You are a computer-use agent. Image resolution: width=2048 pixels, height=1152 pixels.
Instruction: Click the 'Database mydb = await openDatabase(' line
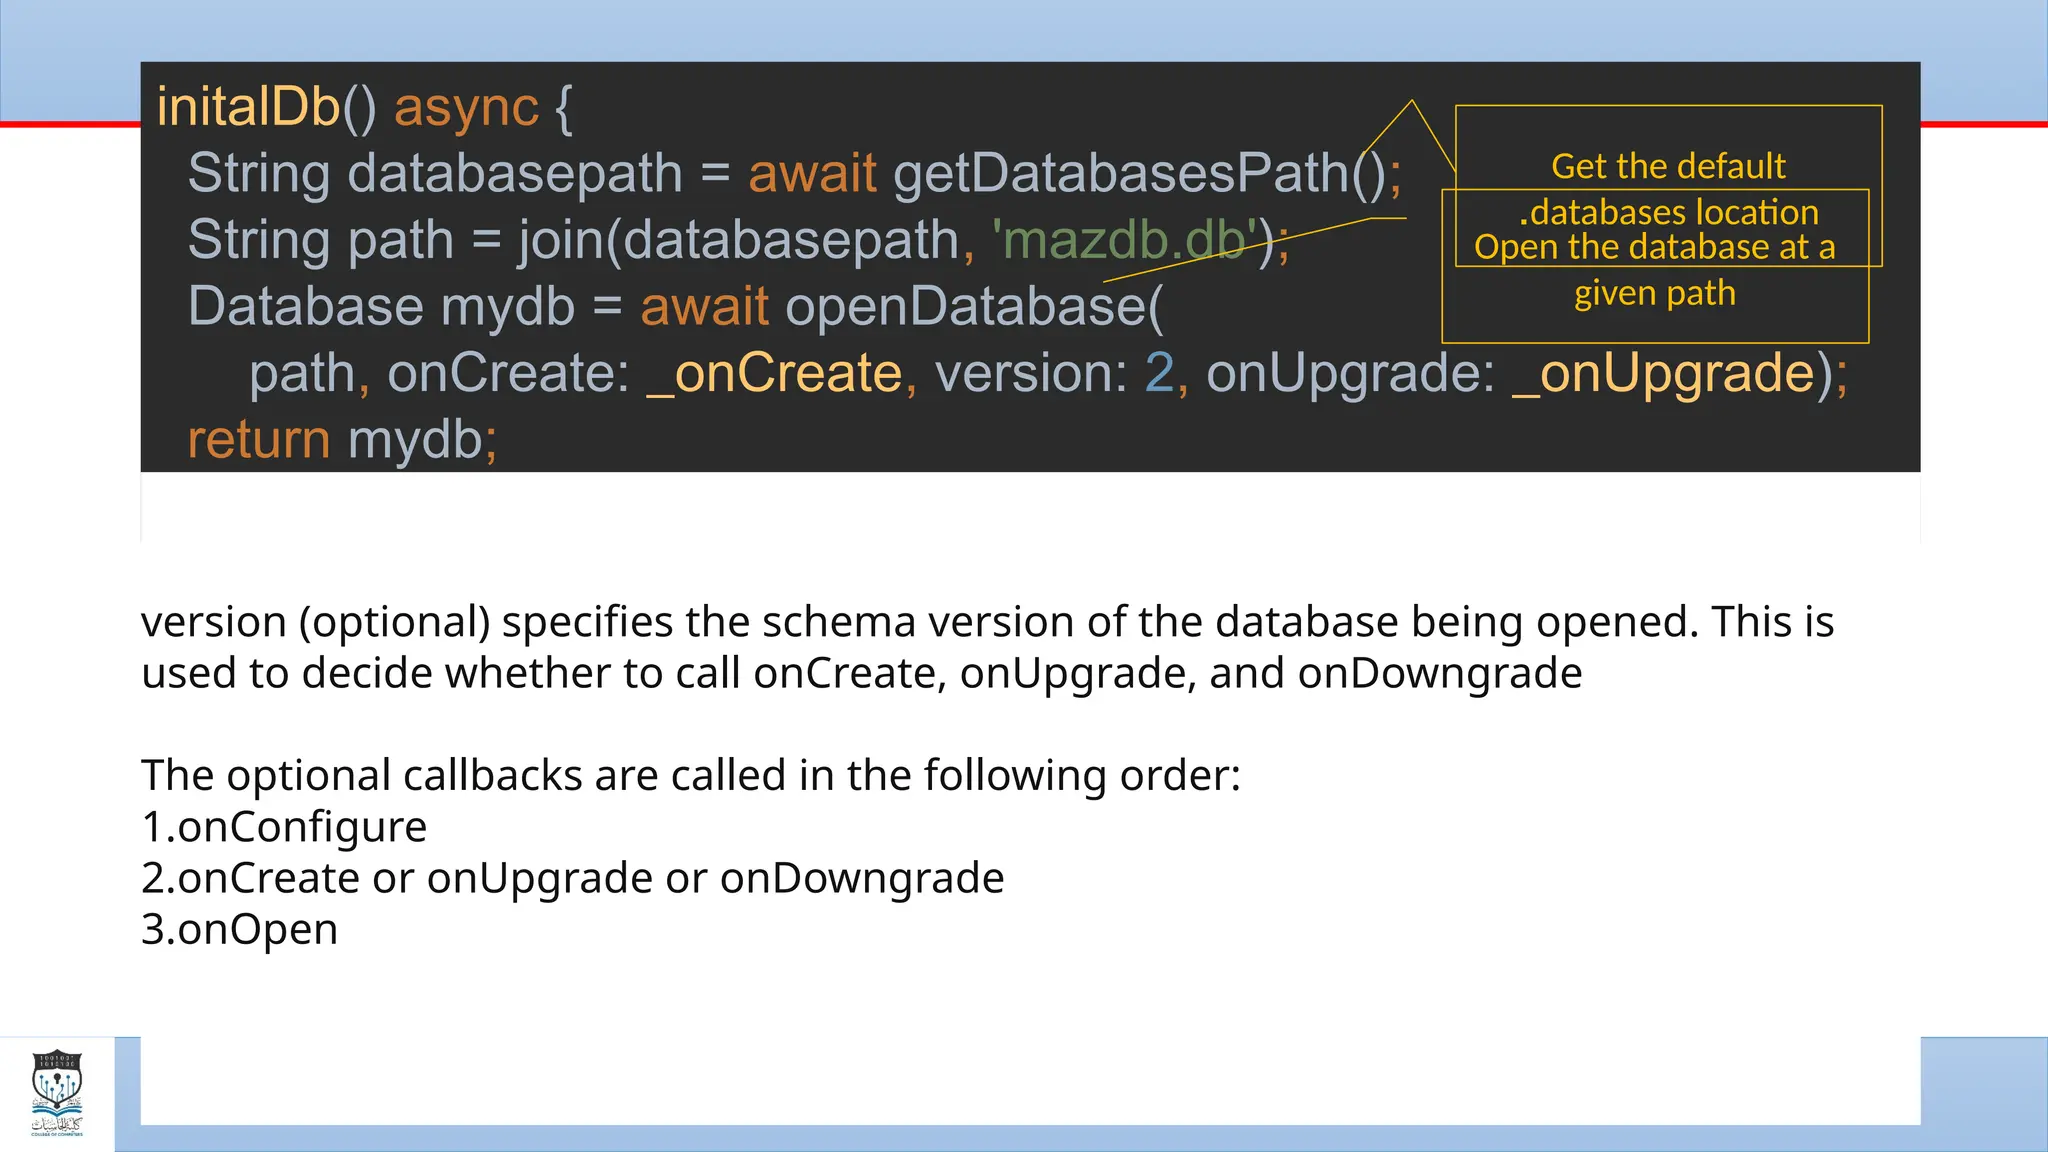click(676, 306)
